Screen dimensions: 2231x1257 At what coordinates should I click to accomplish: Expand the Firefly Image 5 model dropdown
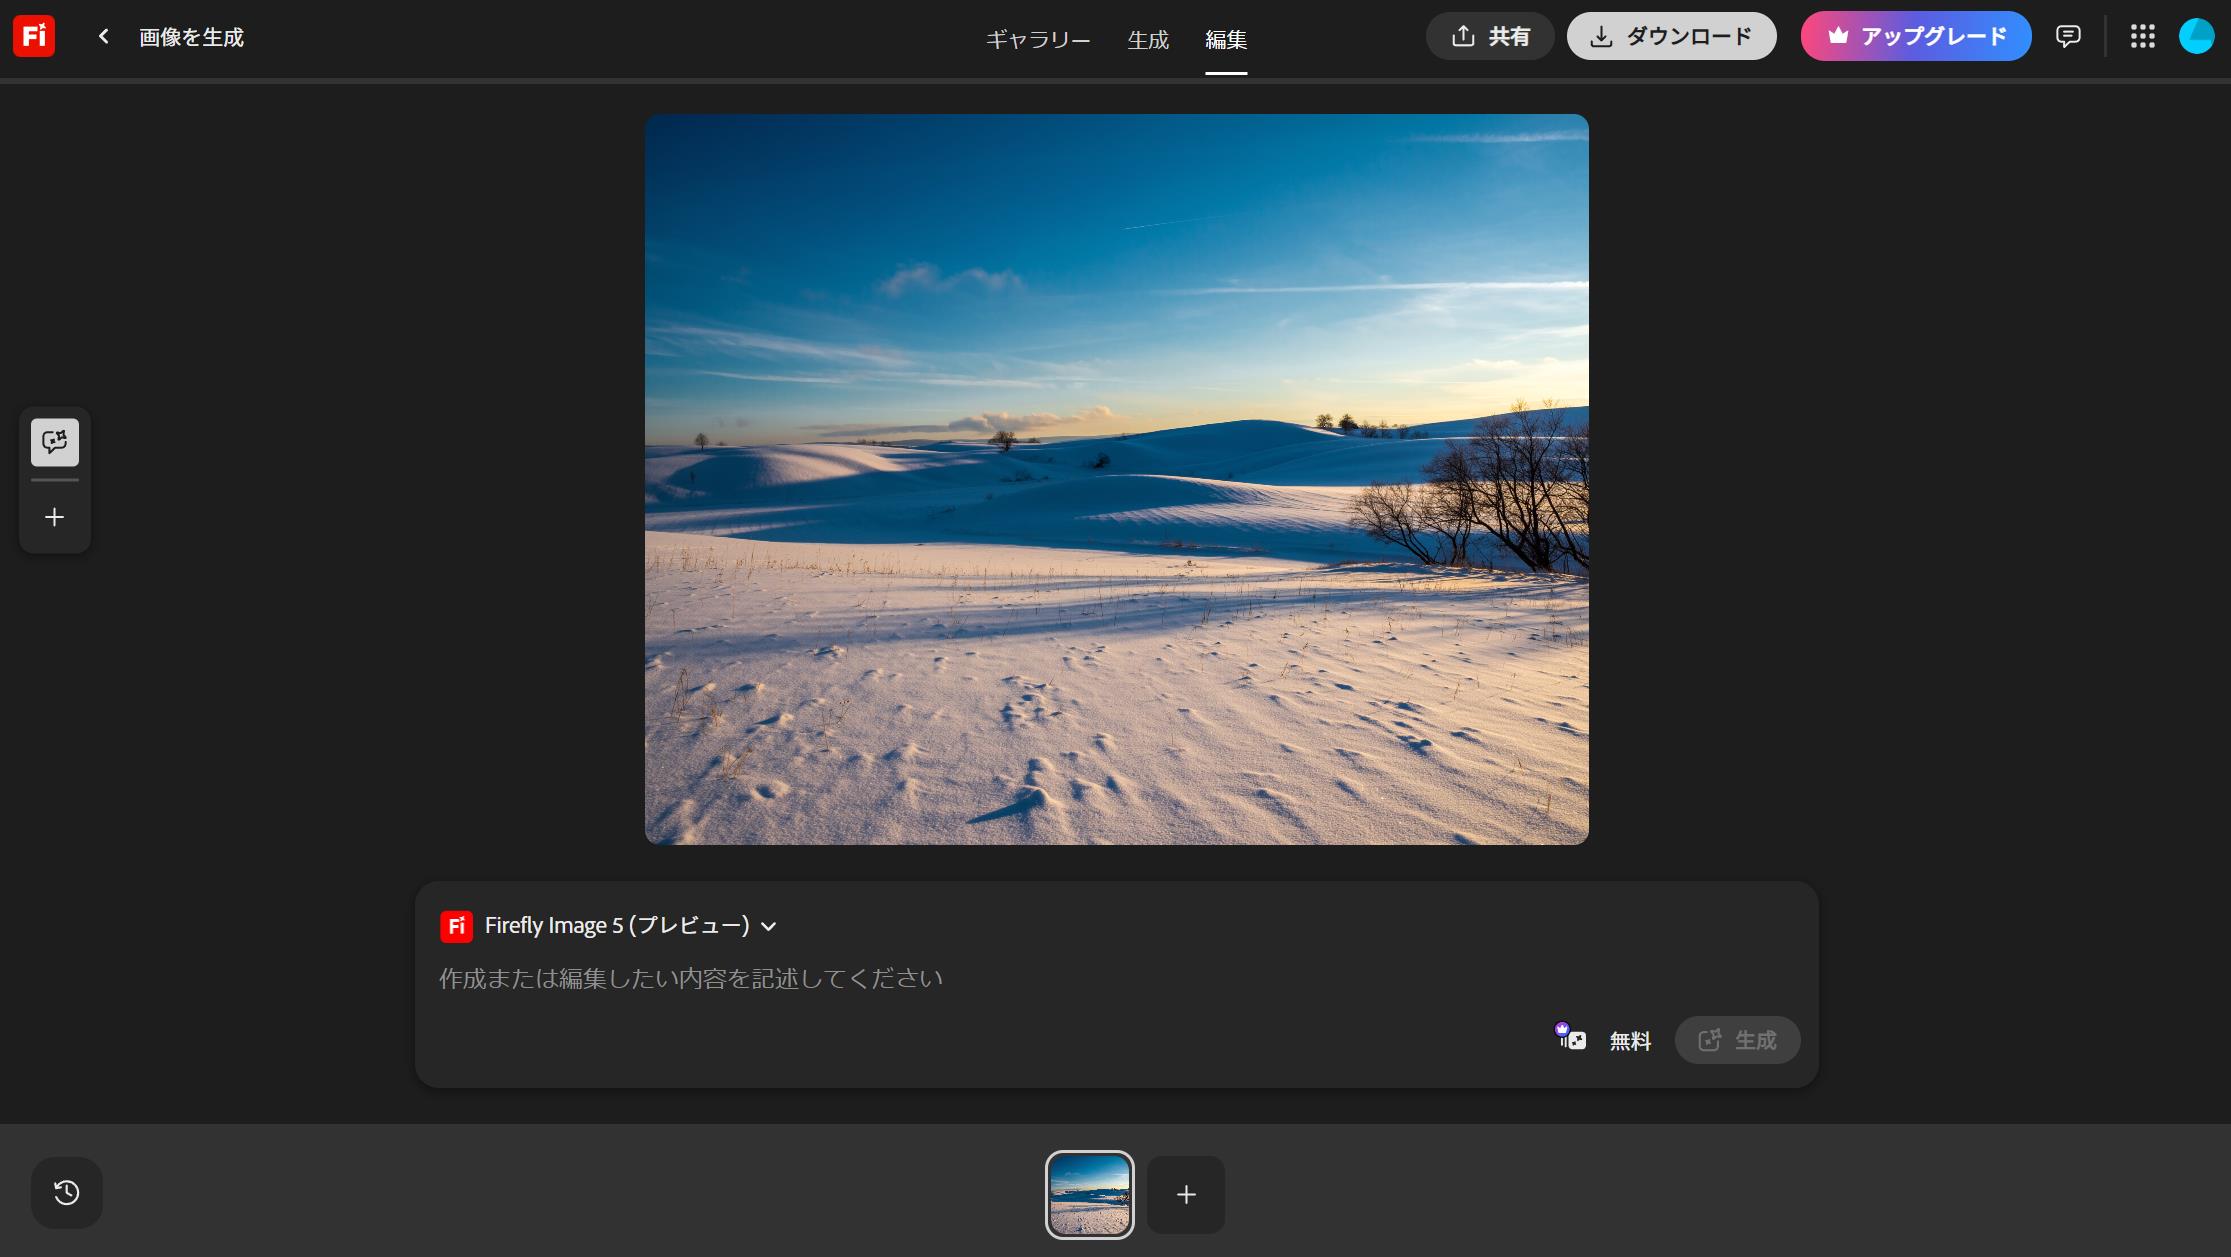coord(615,926)
